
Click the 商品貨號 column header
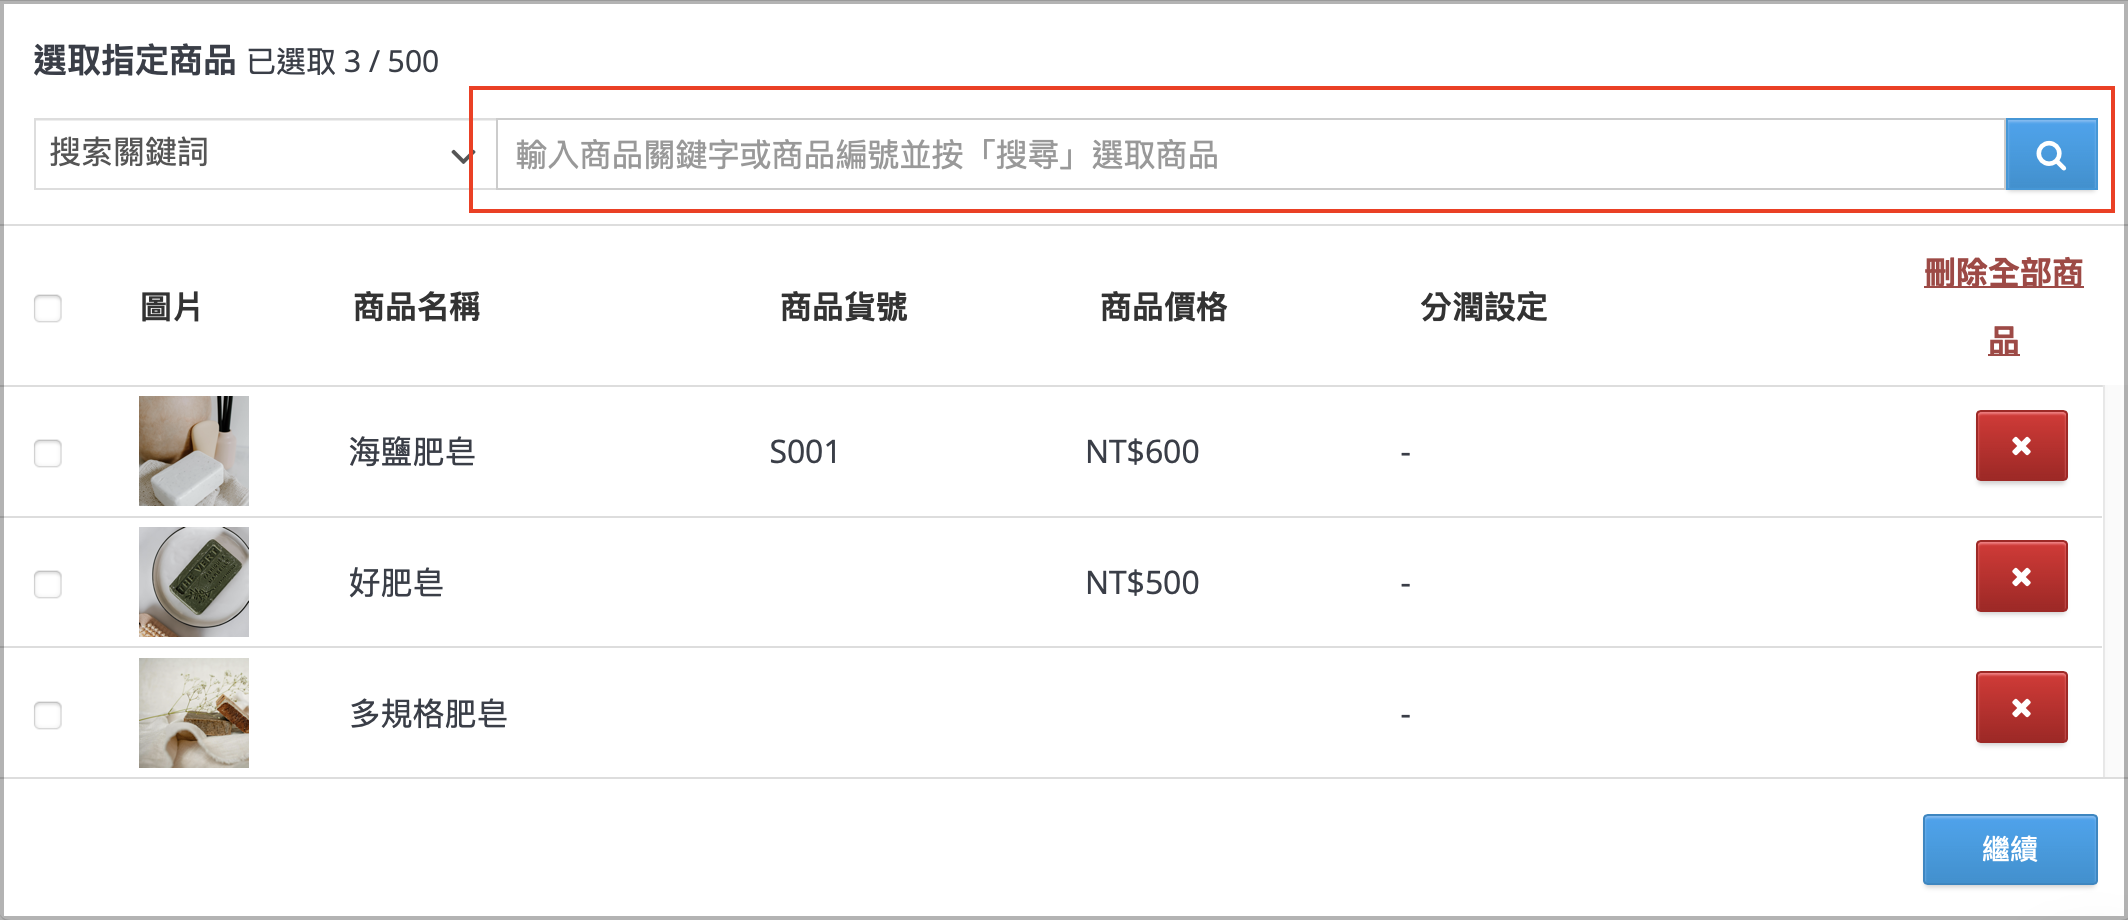coord(844,307)
